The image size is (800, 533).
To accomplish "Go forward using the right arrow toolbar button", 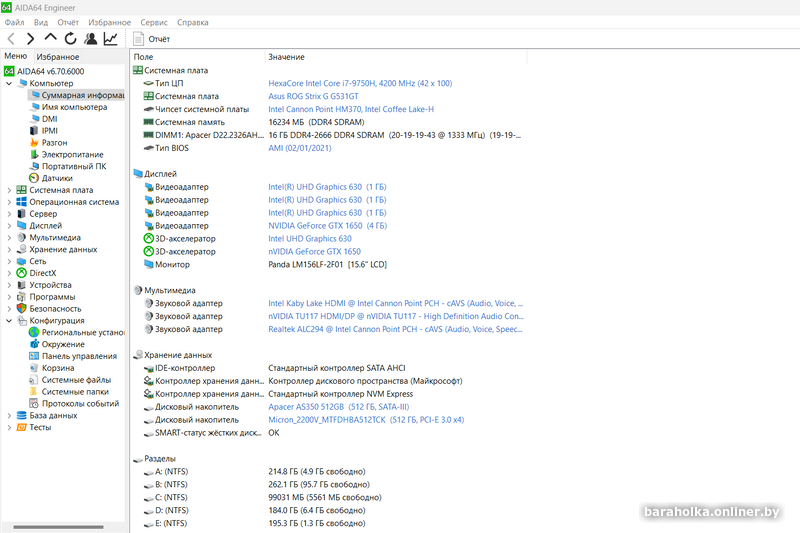I will point(31,39).
